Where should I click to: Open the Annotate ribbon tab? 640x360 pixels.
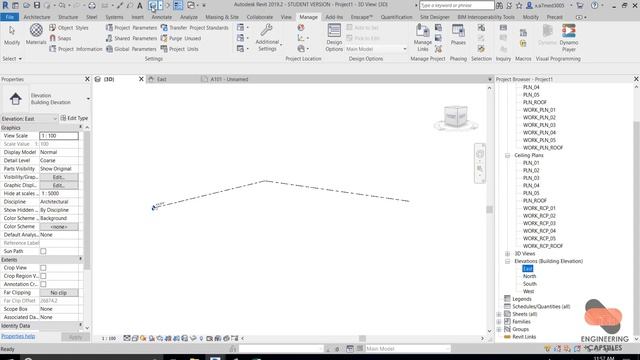tap(162, 17)
